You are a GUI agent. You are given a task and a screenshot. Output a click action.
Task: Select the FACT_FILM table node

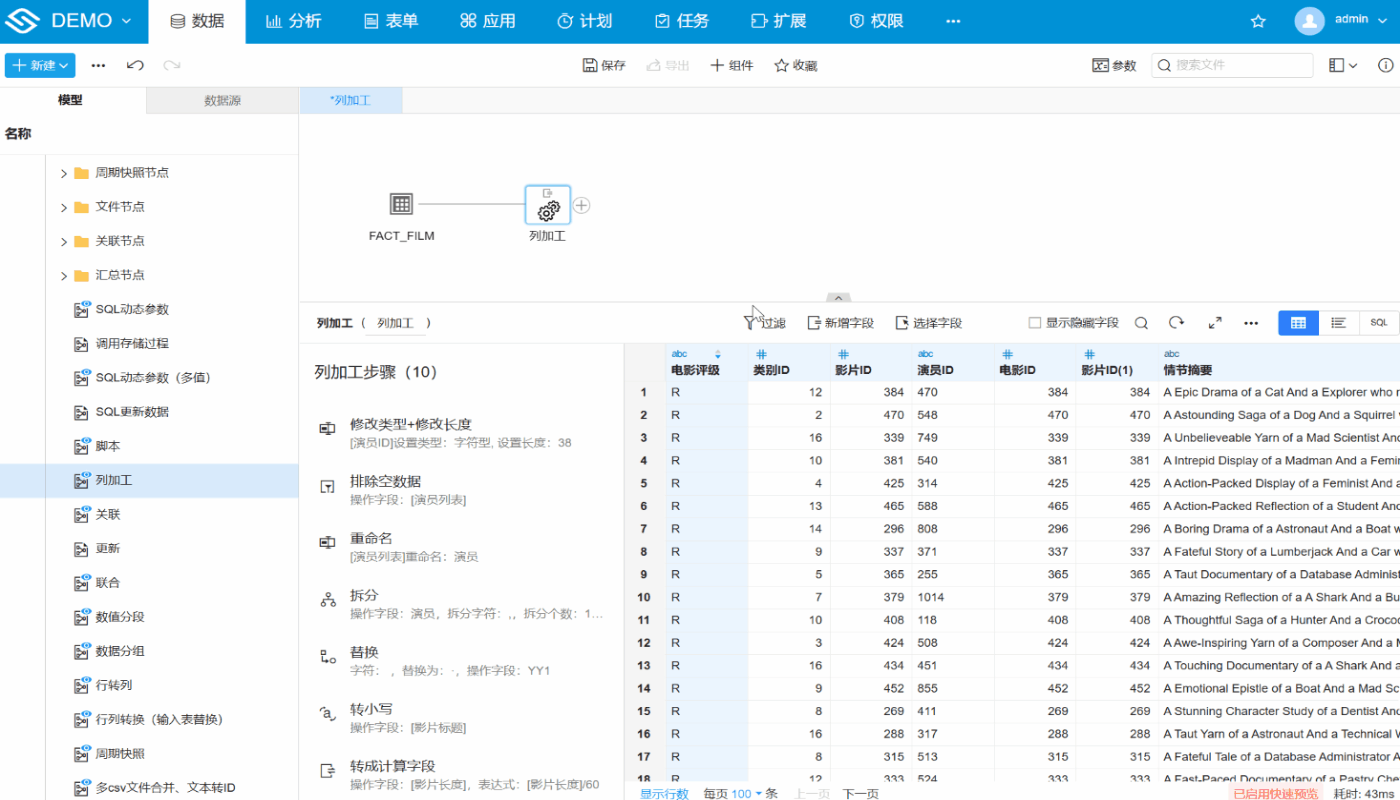(x=401, y=205)
